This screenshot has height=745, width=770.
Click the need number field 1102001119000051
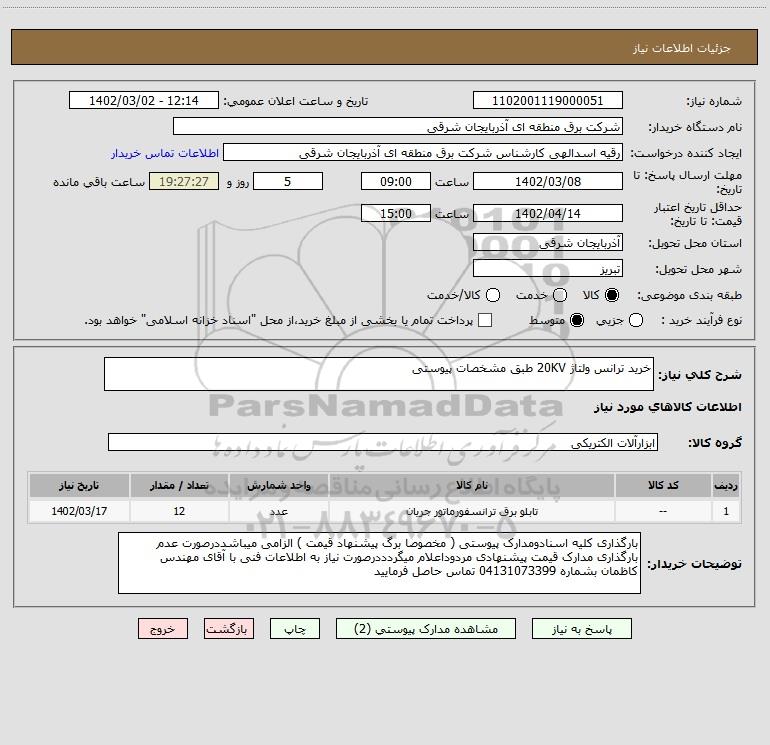(x=548, y=100)
